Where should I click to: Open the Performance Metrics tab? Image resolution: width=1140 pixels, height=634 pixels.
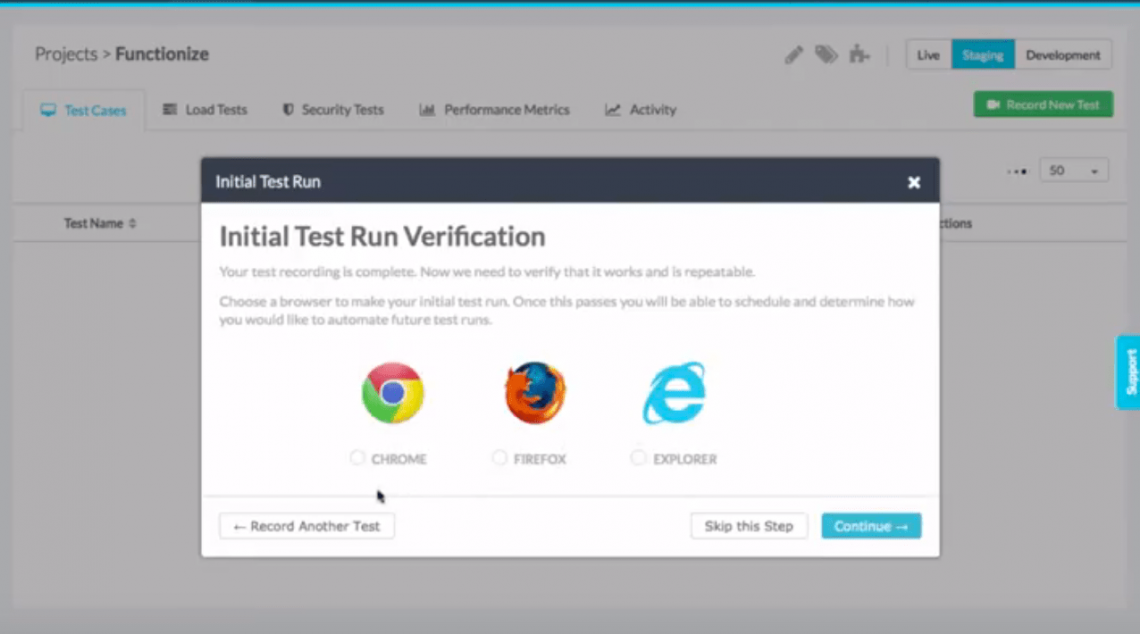pyautogui.click(x=494, y=110)
